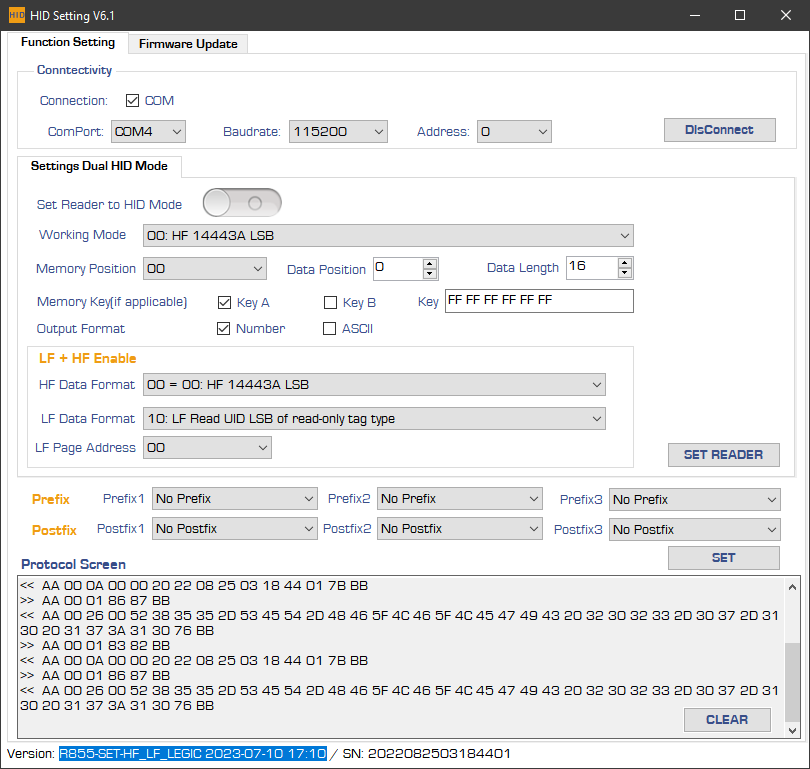810x769 pixels.
Task: Click the SET READER button
Action: click(x=723, y=455)
